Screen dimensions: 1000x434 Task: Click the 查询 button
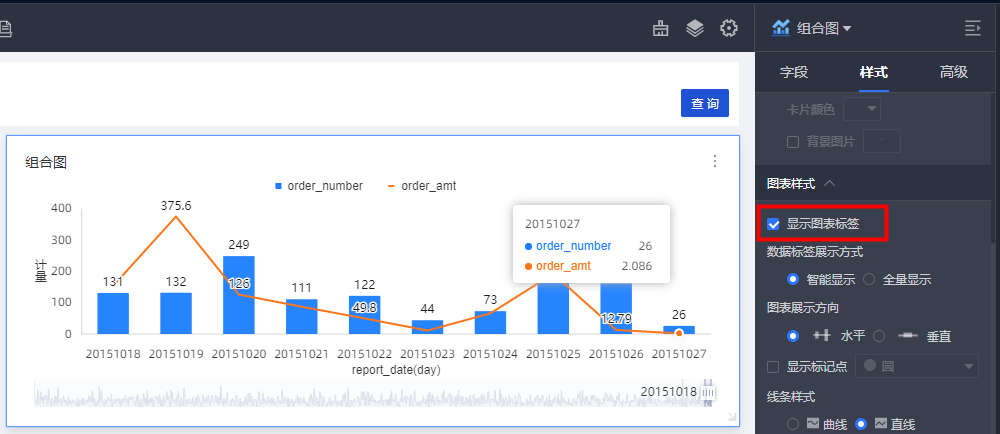pos(705,104)
